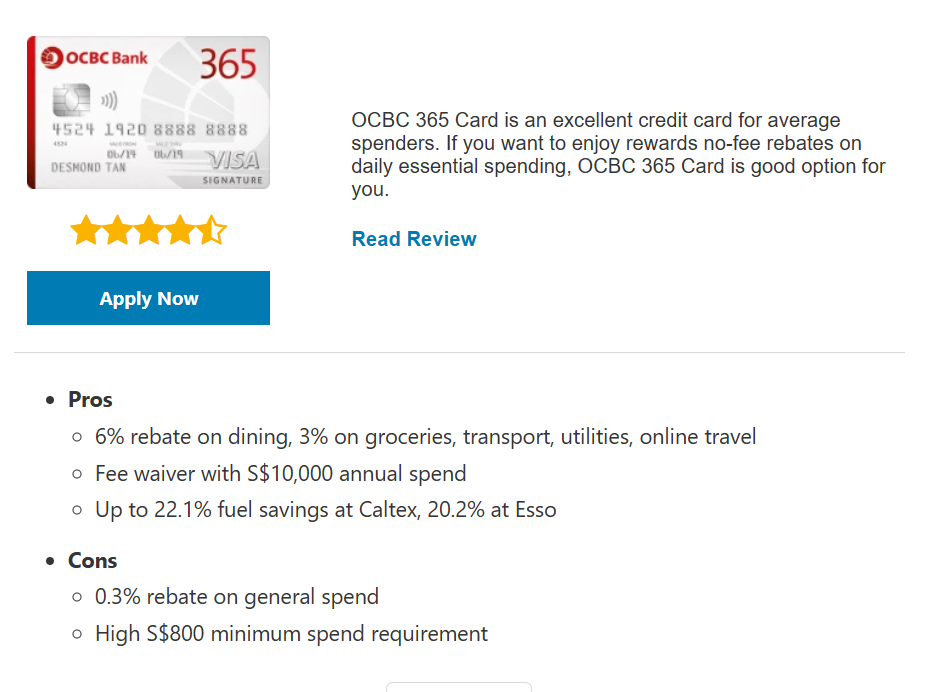
Task: Click the contactless payment symbol on the card
Action: pyautogui.click(x=109, y=100)
